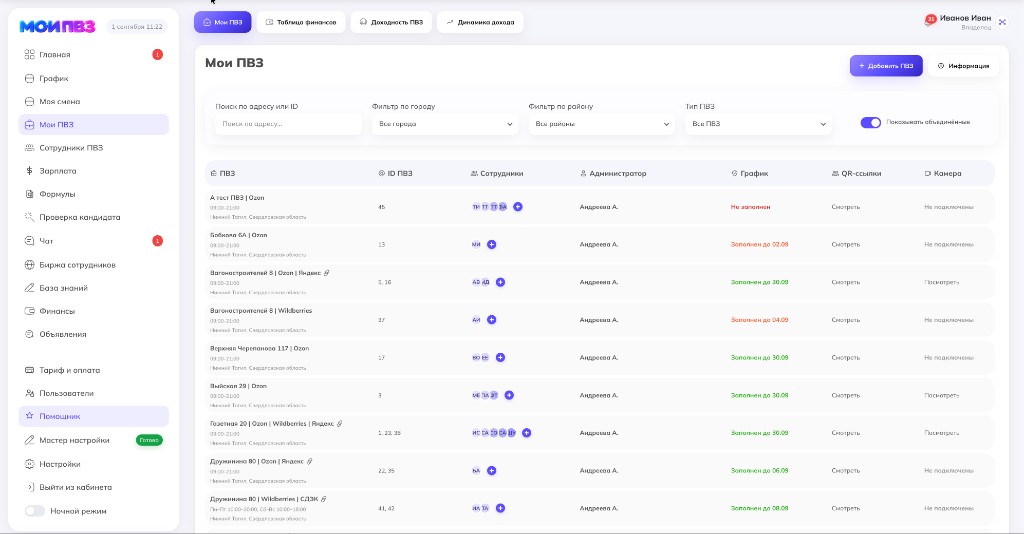Open Биржа сотрудников
1024x534 pixels.
tap(93, 265)
